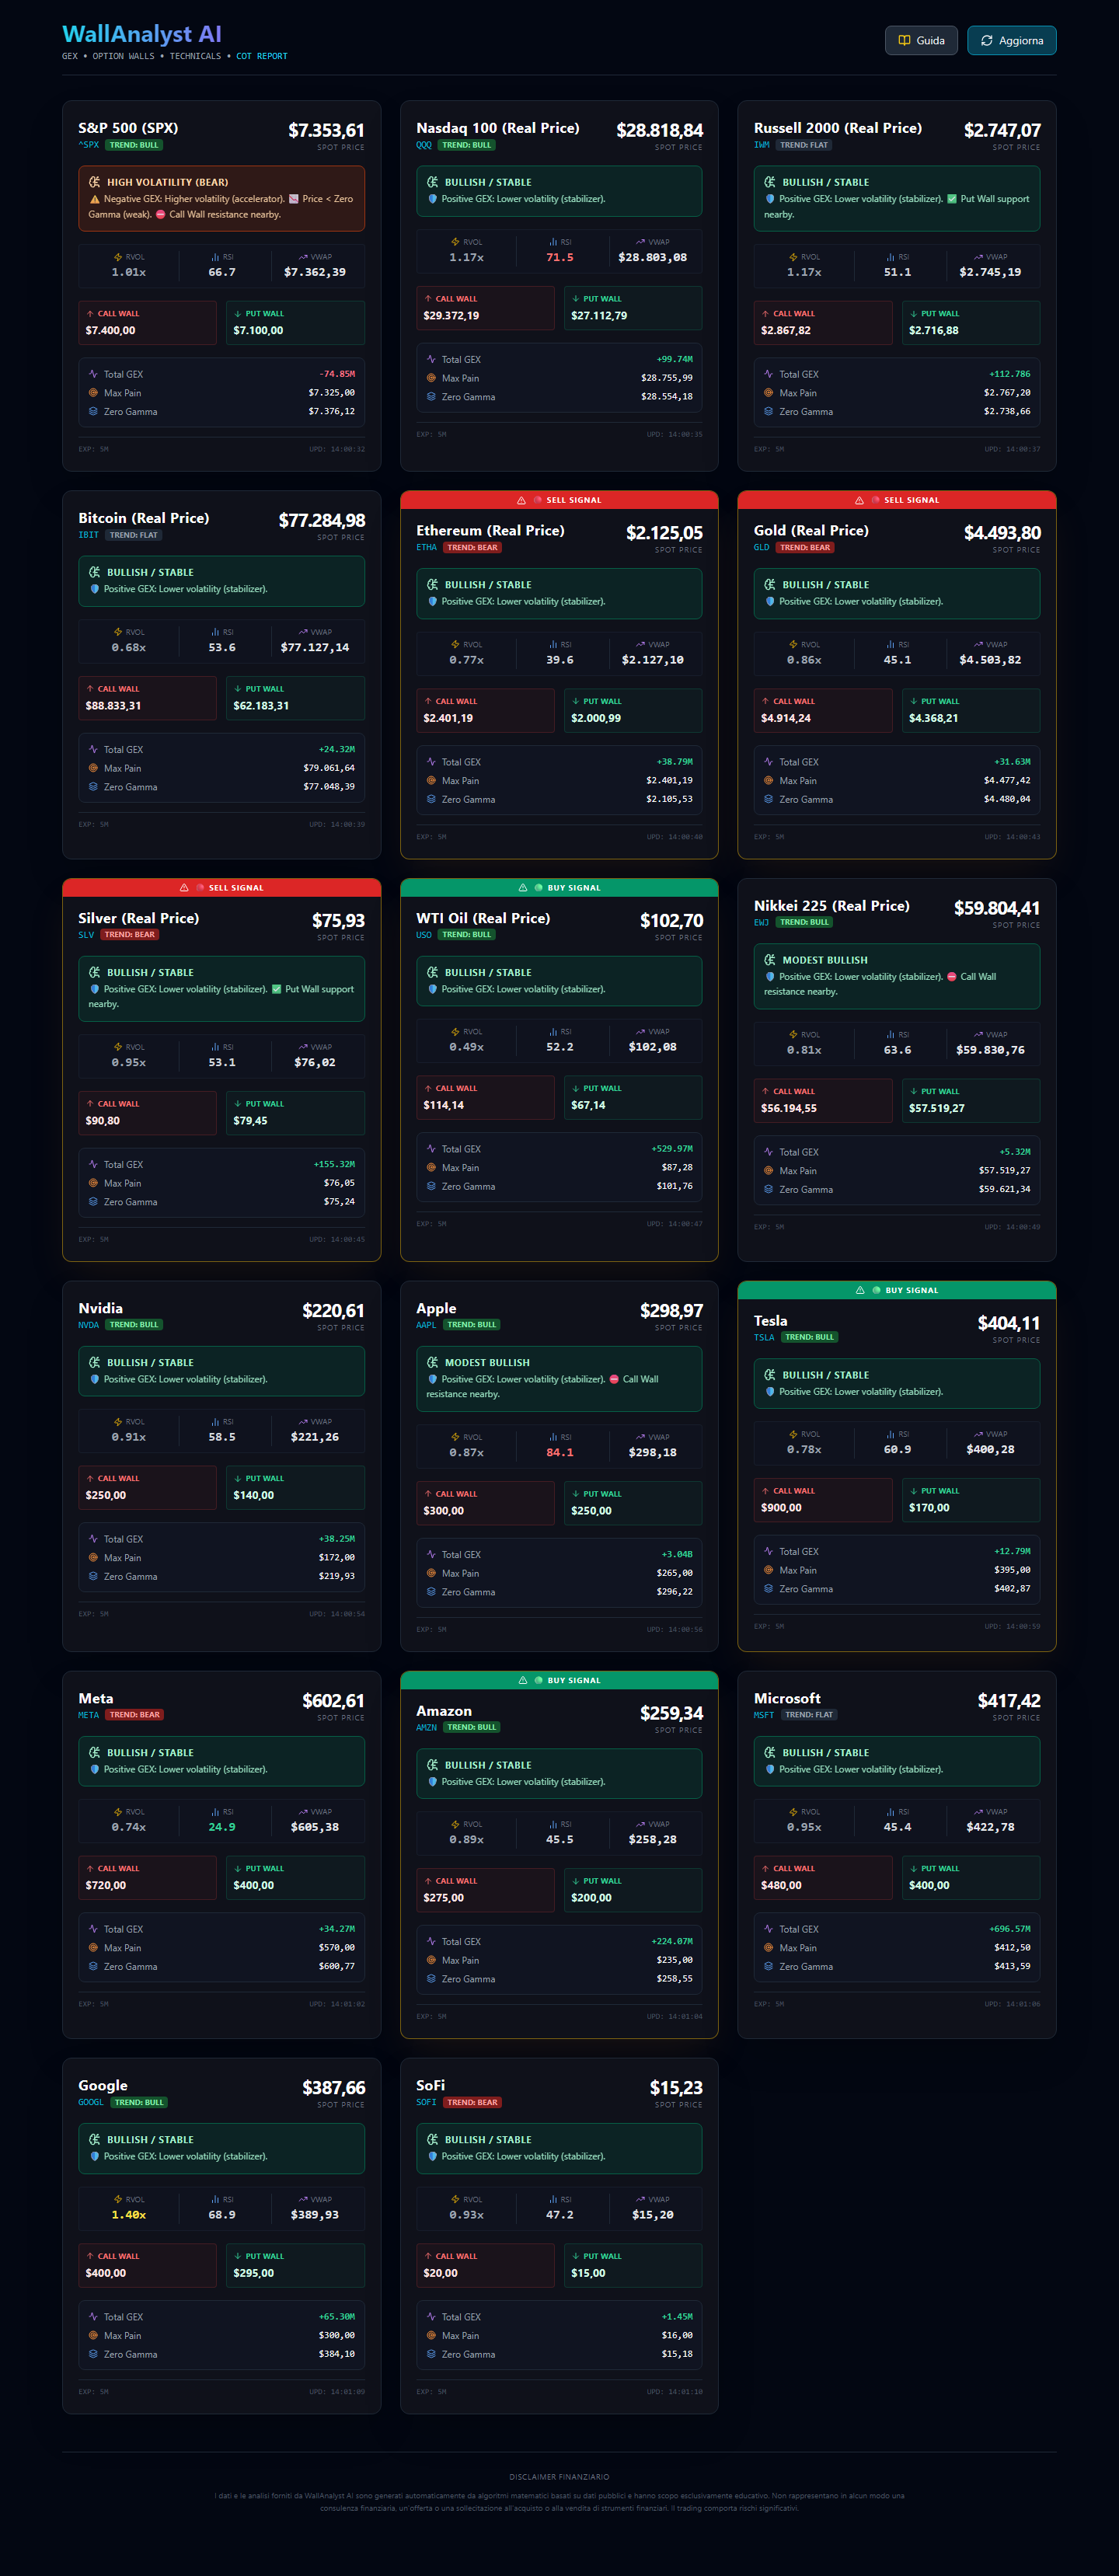Click the Max Pain target icon on Gold card
The height and width of the screenshot is (2576, 1119).
pos(769,781)
